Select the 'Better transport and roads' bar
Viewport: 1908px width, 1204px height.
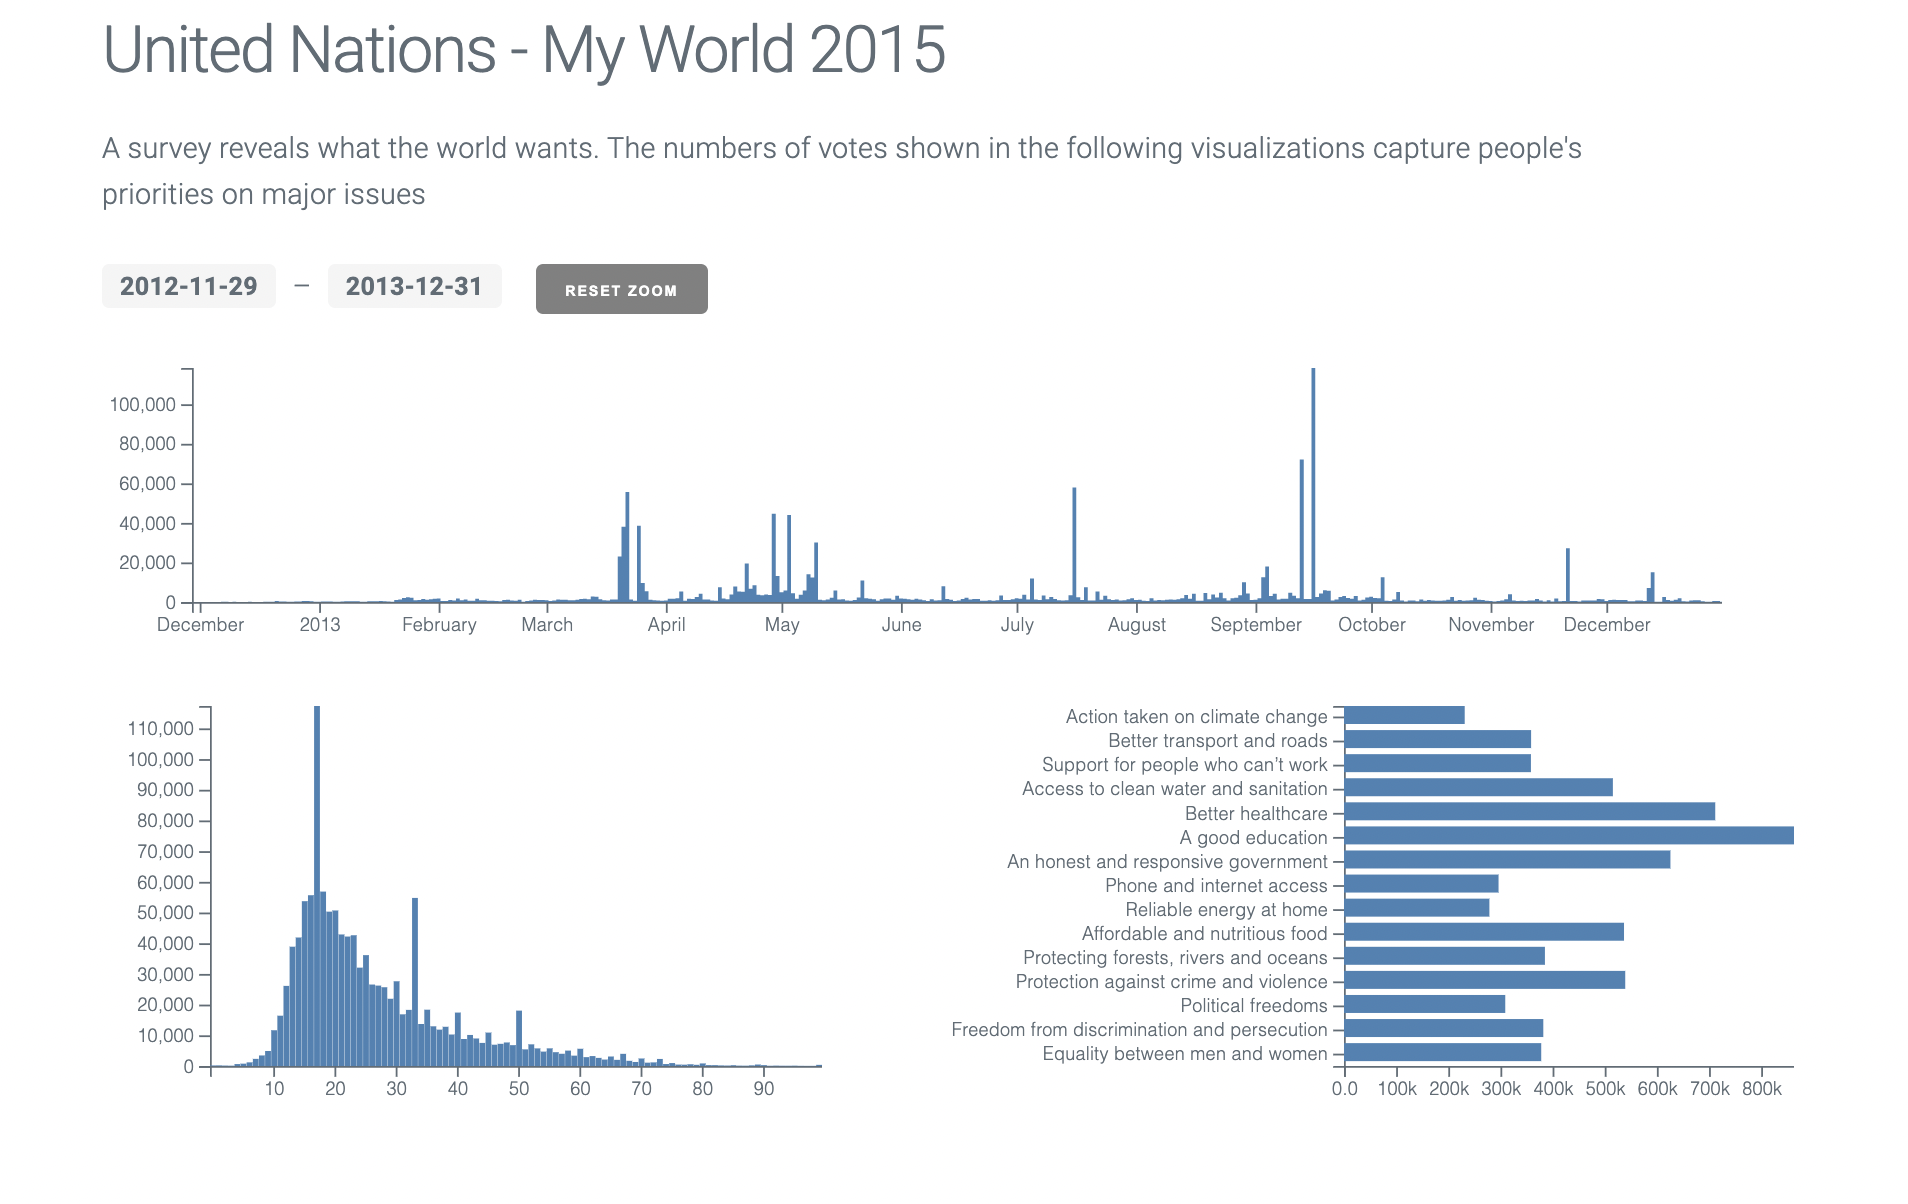[1438, 739]
